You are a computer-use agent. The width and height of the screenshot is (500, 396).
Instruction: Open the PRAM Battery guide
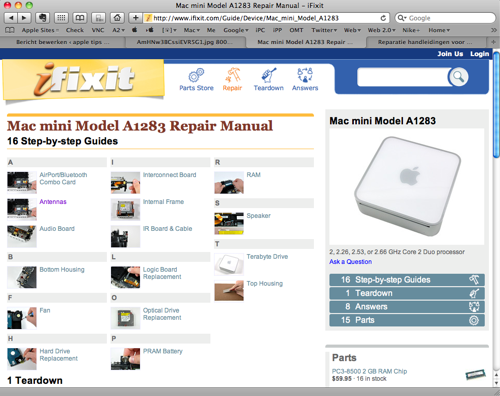pyautogui.click(x=163, y=351)
